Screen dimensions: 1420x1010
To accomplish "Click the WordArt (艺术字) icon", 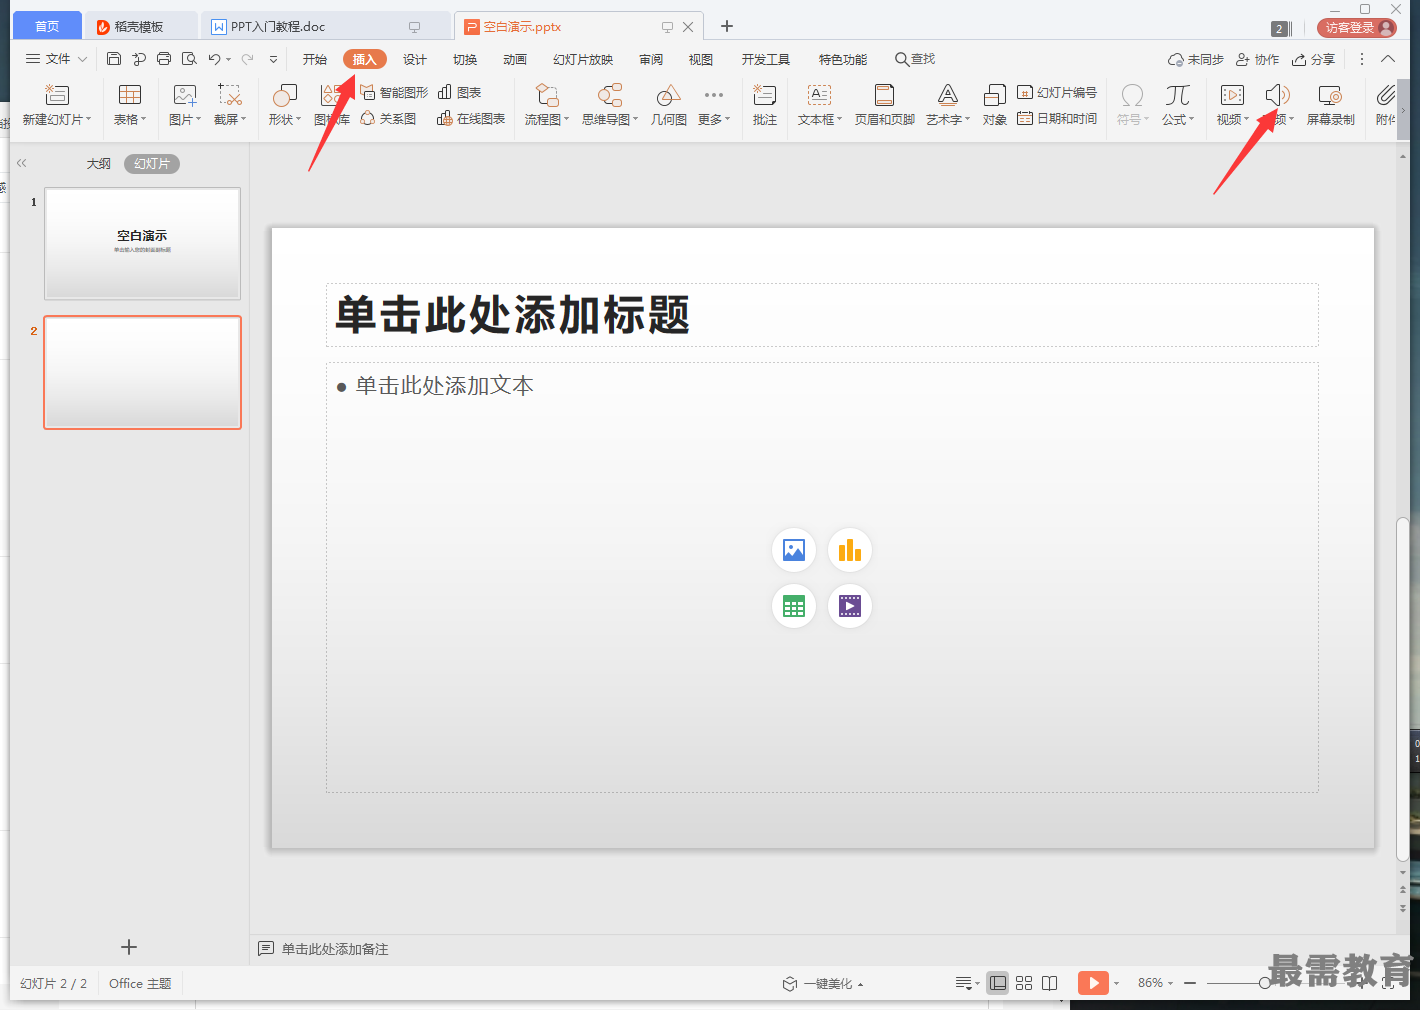I will tap(948, 95).
